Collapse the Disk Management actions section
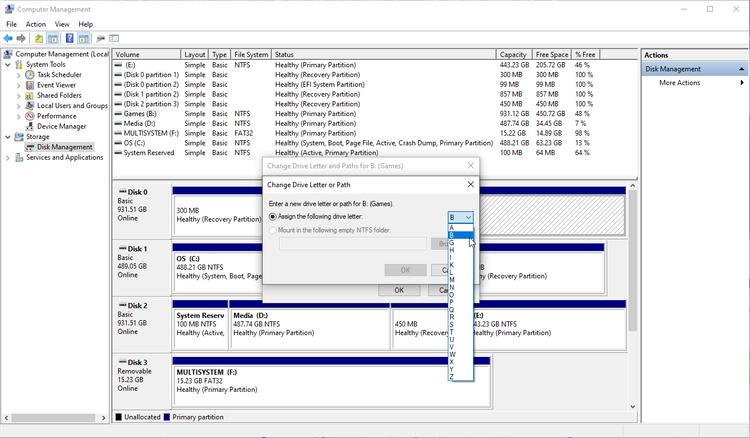 click(741, 69)
